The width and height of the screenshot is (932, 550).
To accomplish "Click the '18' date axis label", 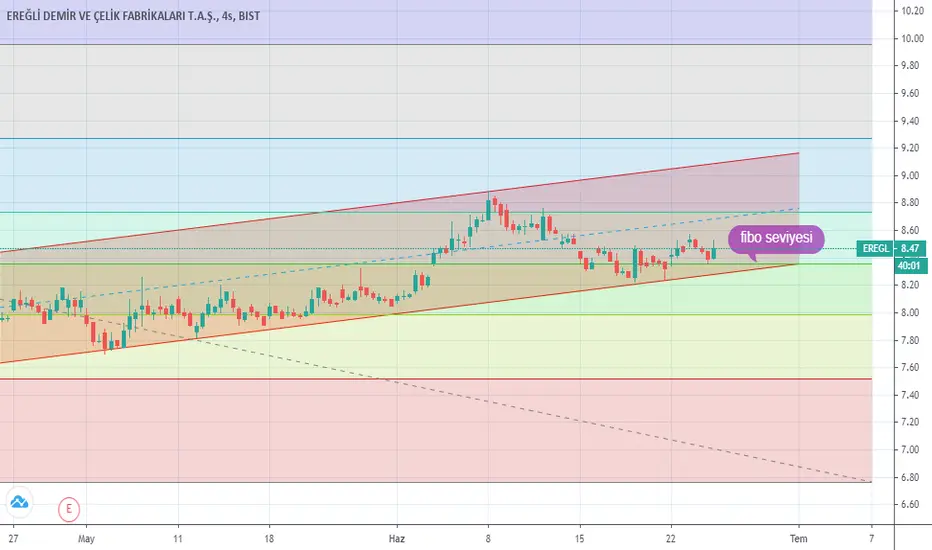I will pyautogui.click(x=269, y=539).
